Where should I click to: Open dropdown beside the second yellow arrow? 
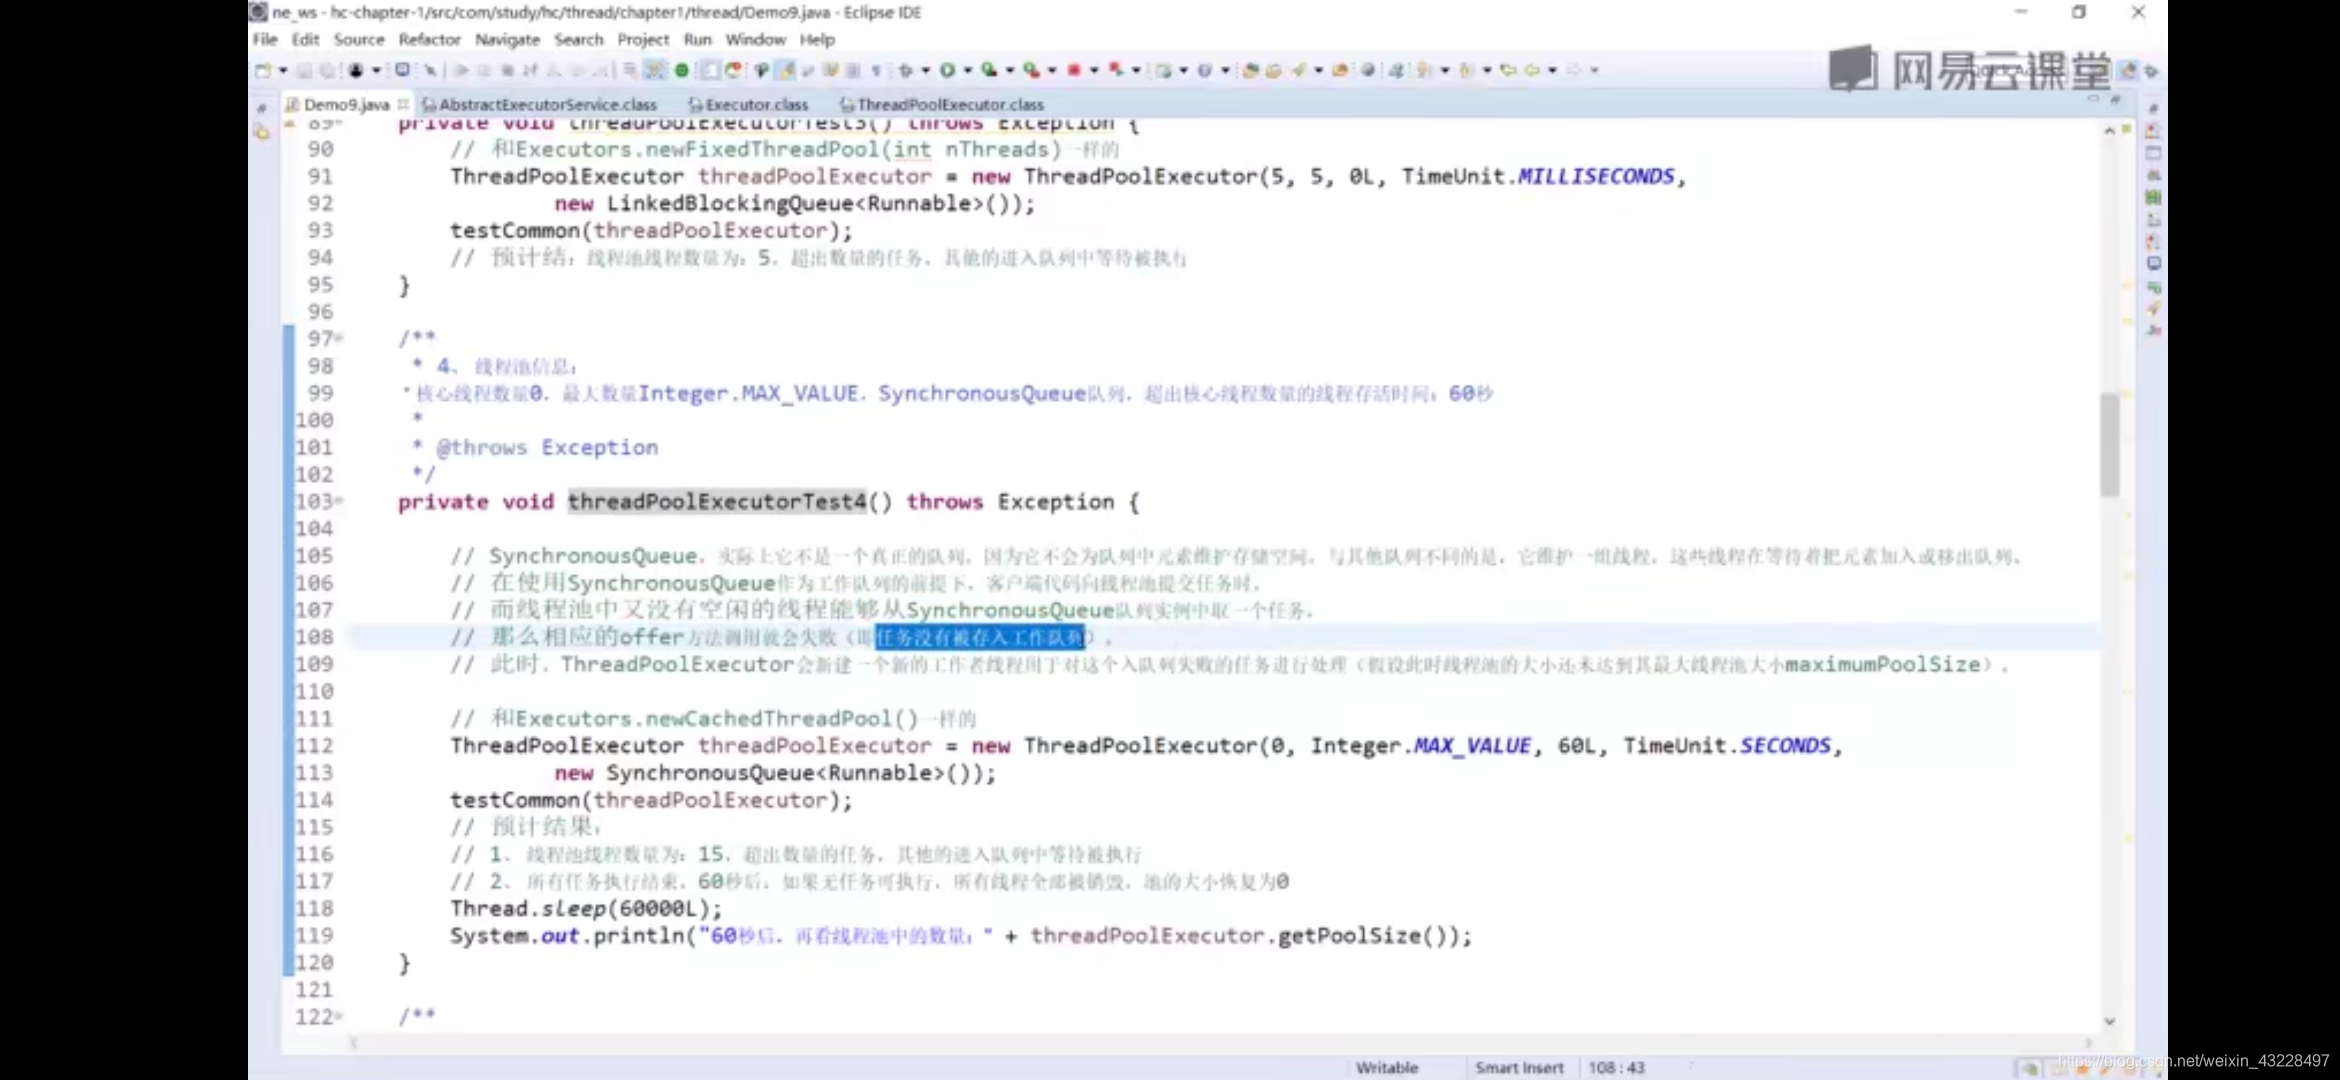pyautogui.click(x=1553, y=70)
